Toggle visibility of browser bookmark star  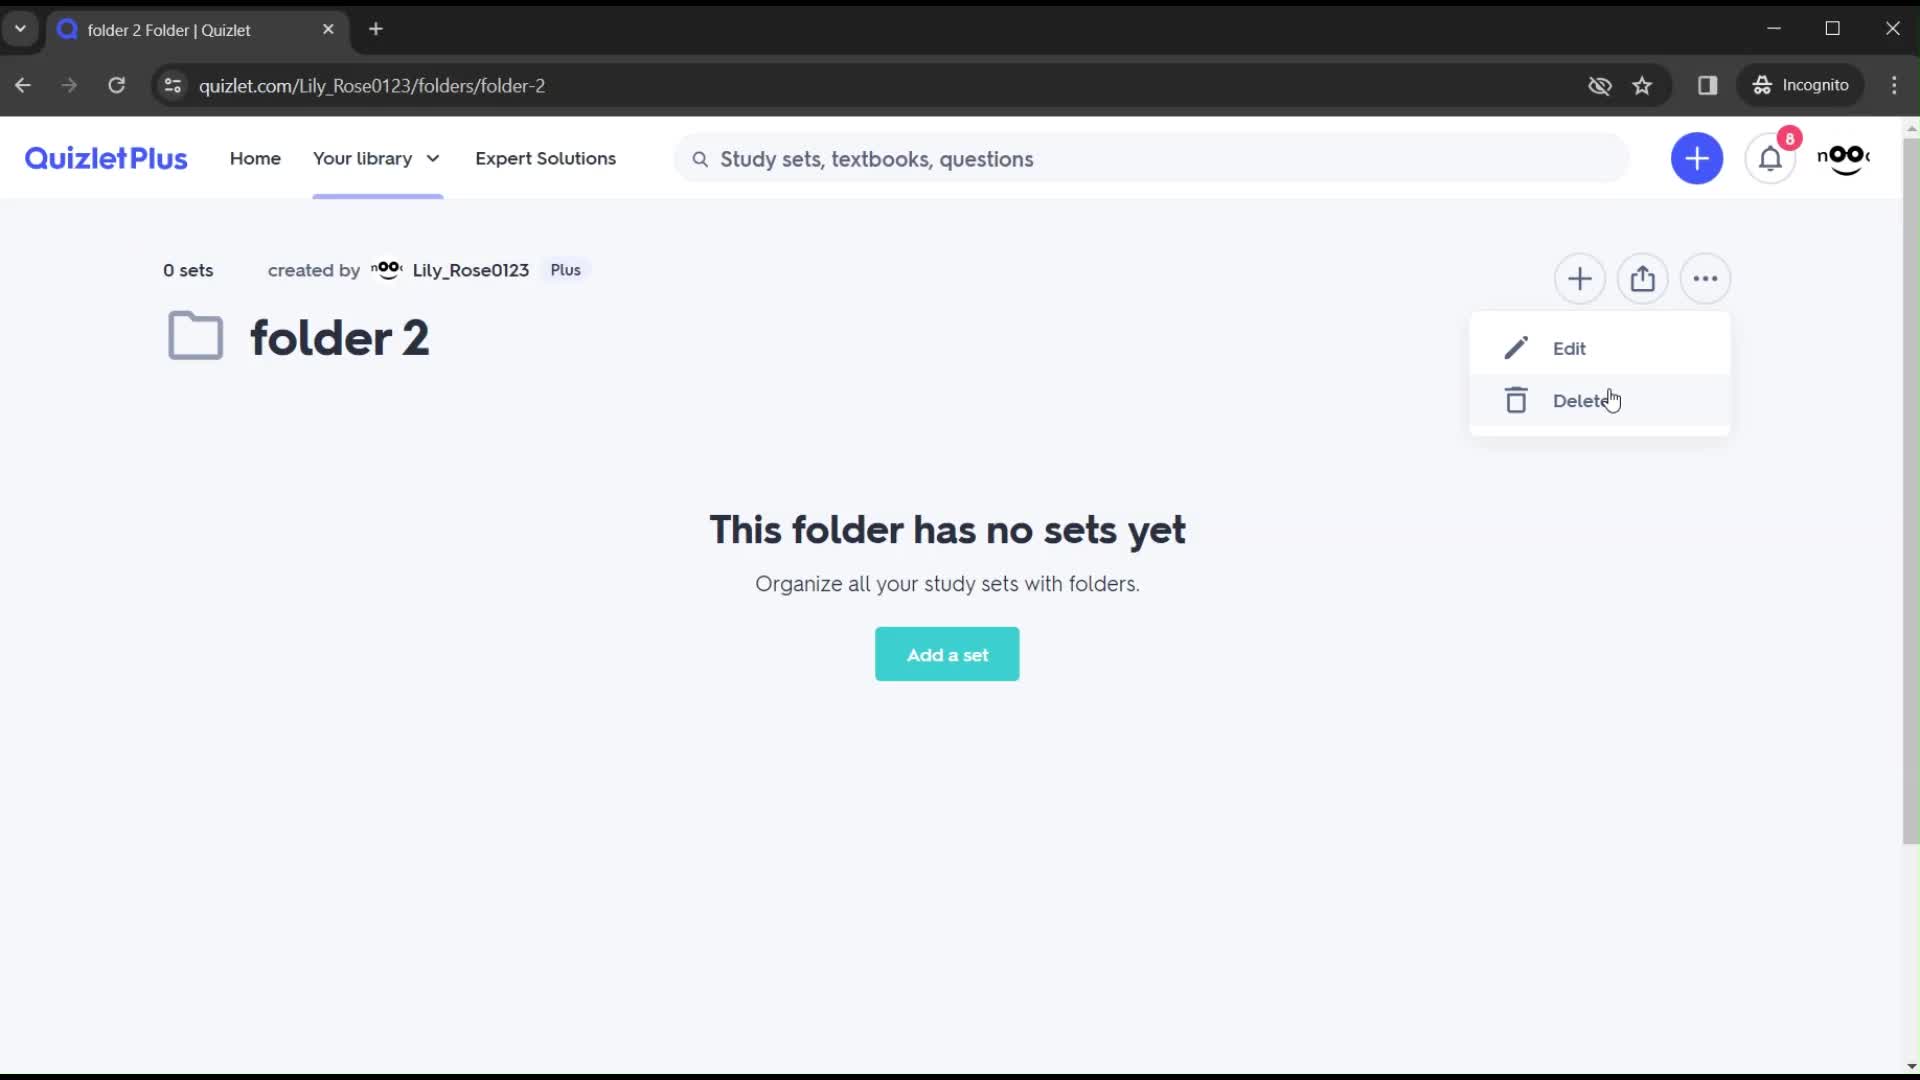tap(1642, 86)
